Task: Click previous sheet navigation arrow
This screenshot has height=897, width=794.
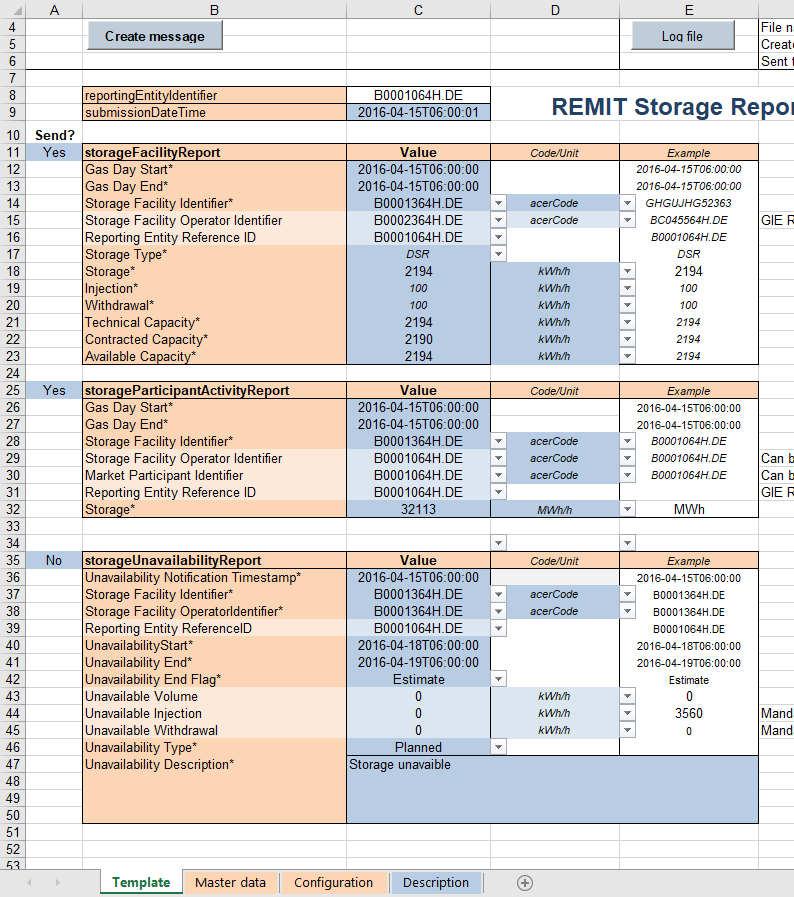Action: [x=28, y=882]
